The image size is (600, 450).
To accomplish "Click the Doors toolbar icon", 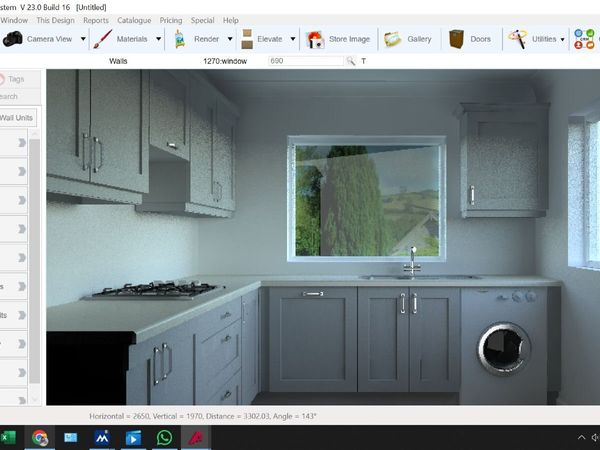I will point(456,39).
